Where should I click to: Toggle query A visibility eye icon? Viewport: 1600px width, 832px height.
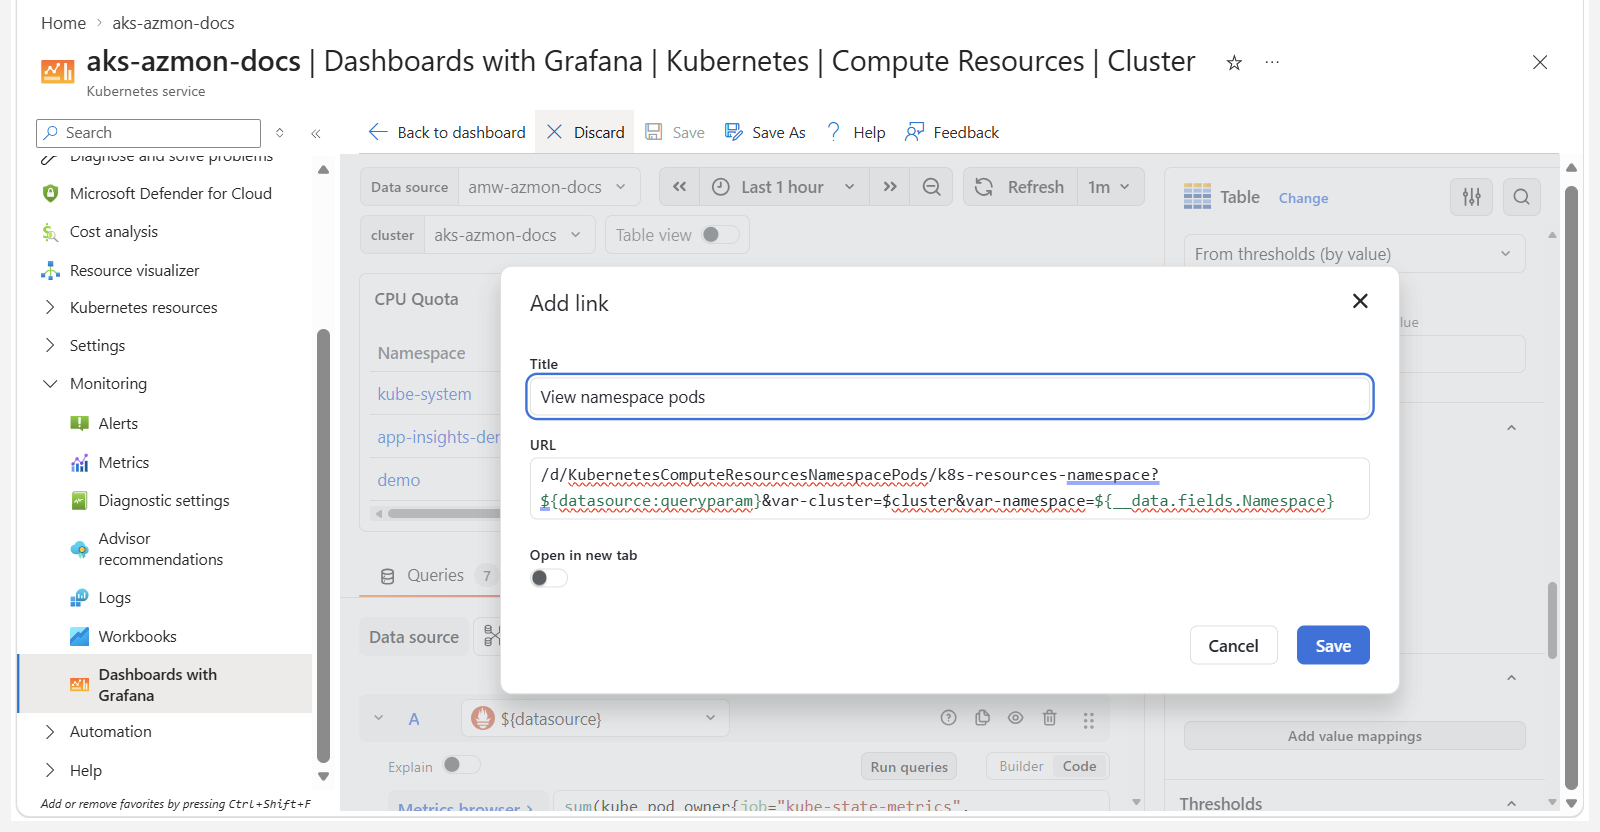click(x=1015, y=718)
